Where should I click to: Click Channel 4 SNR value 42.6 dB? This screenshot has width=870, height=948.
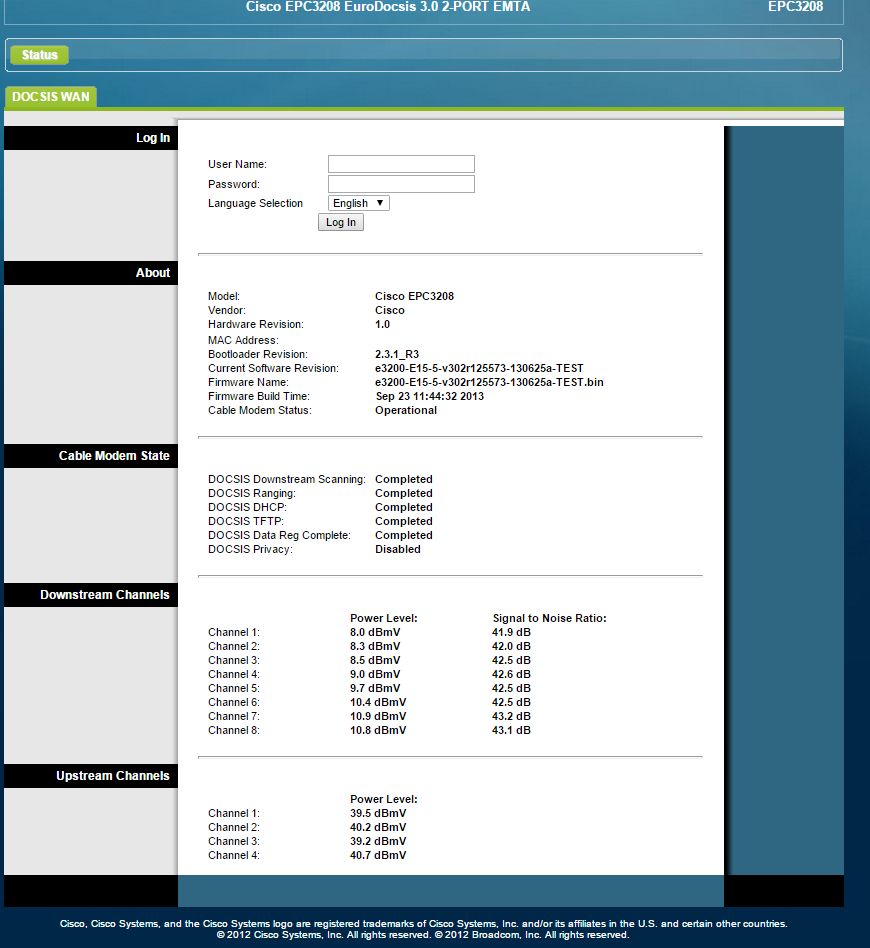pyautogui.click(x=511, y=674)
